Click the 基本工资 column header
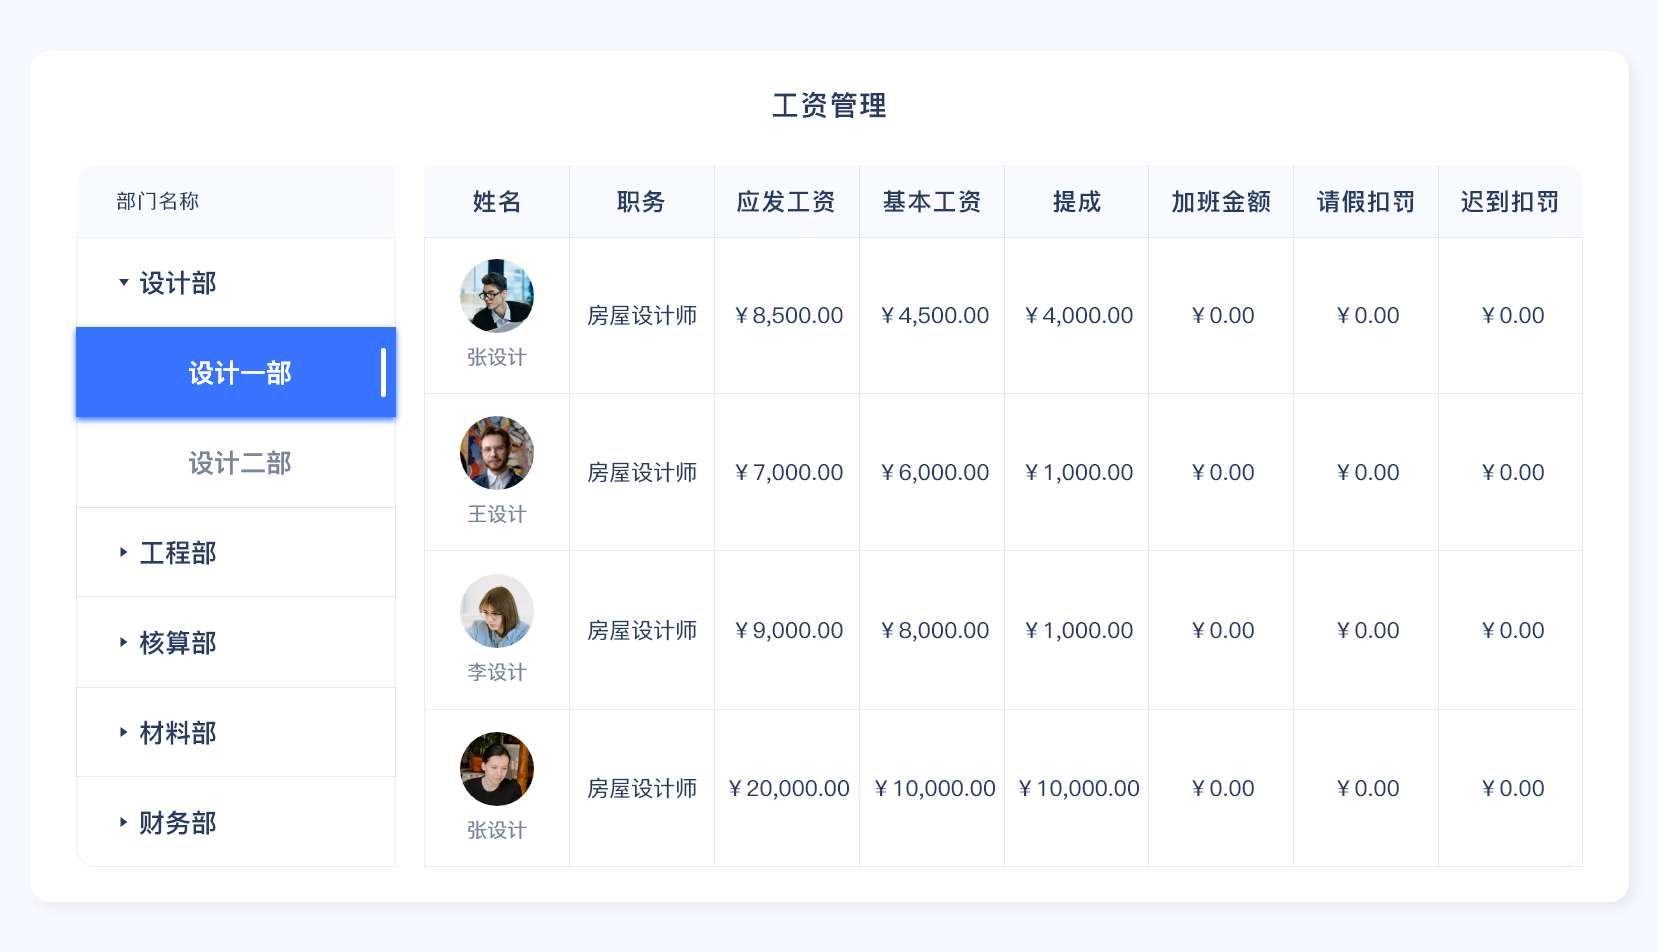Image resolution: width=1658 pixels, height=952 pixels. click(x=931, y=202)
